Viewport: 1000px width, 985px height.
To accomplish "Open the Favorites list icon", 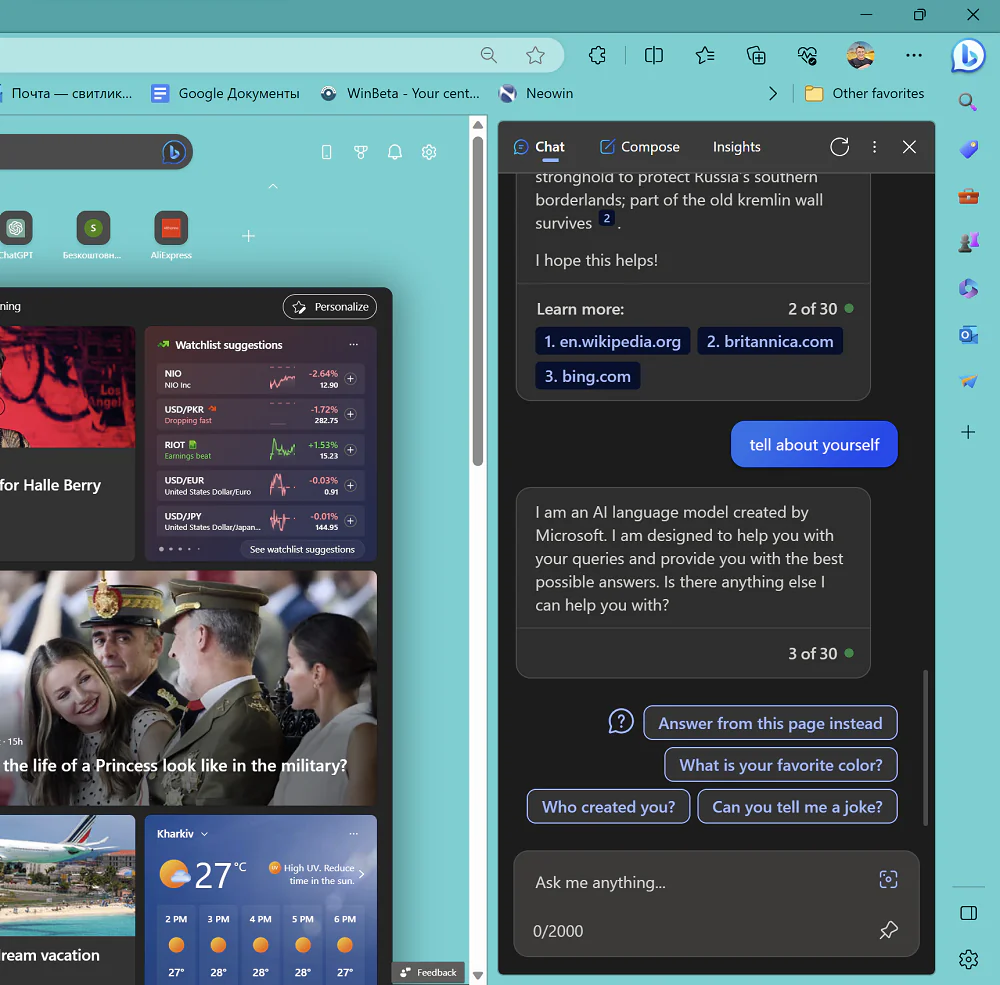I will (x=705, y=56).
